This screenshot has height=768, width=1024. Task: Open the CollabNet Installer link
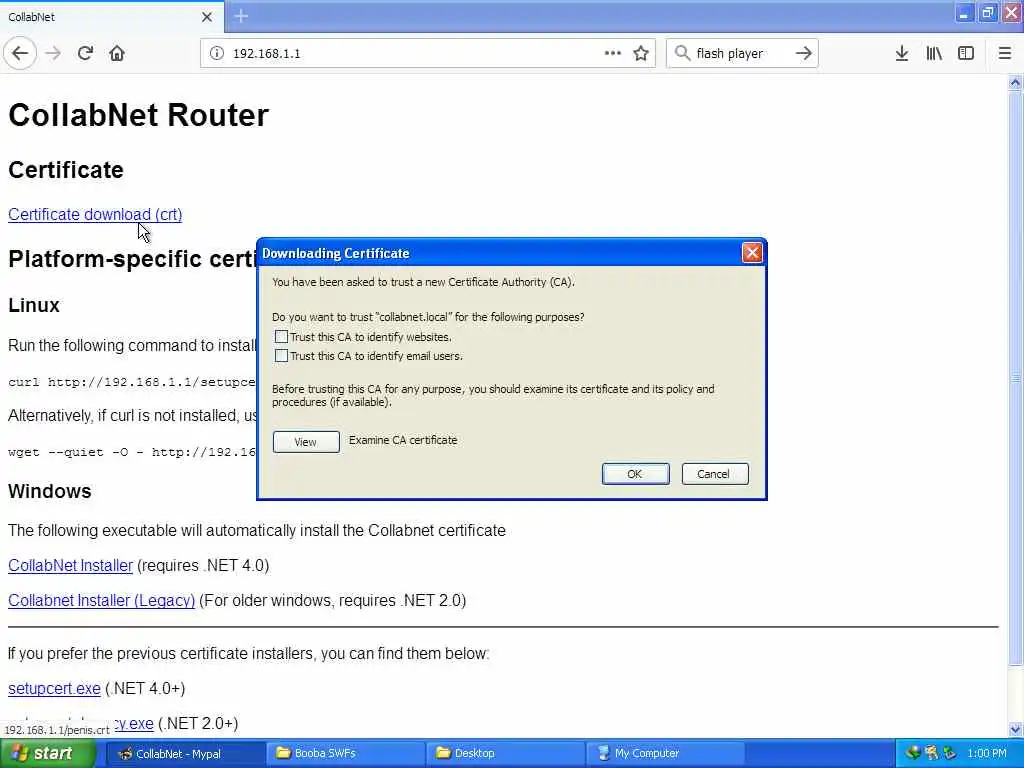[x=71, y=566]
